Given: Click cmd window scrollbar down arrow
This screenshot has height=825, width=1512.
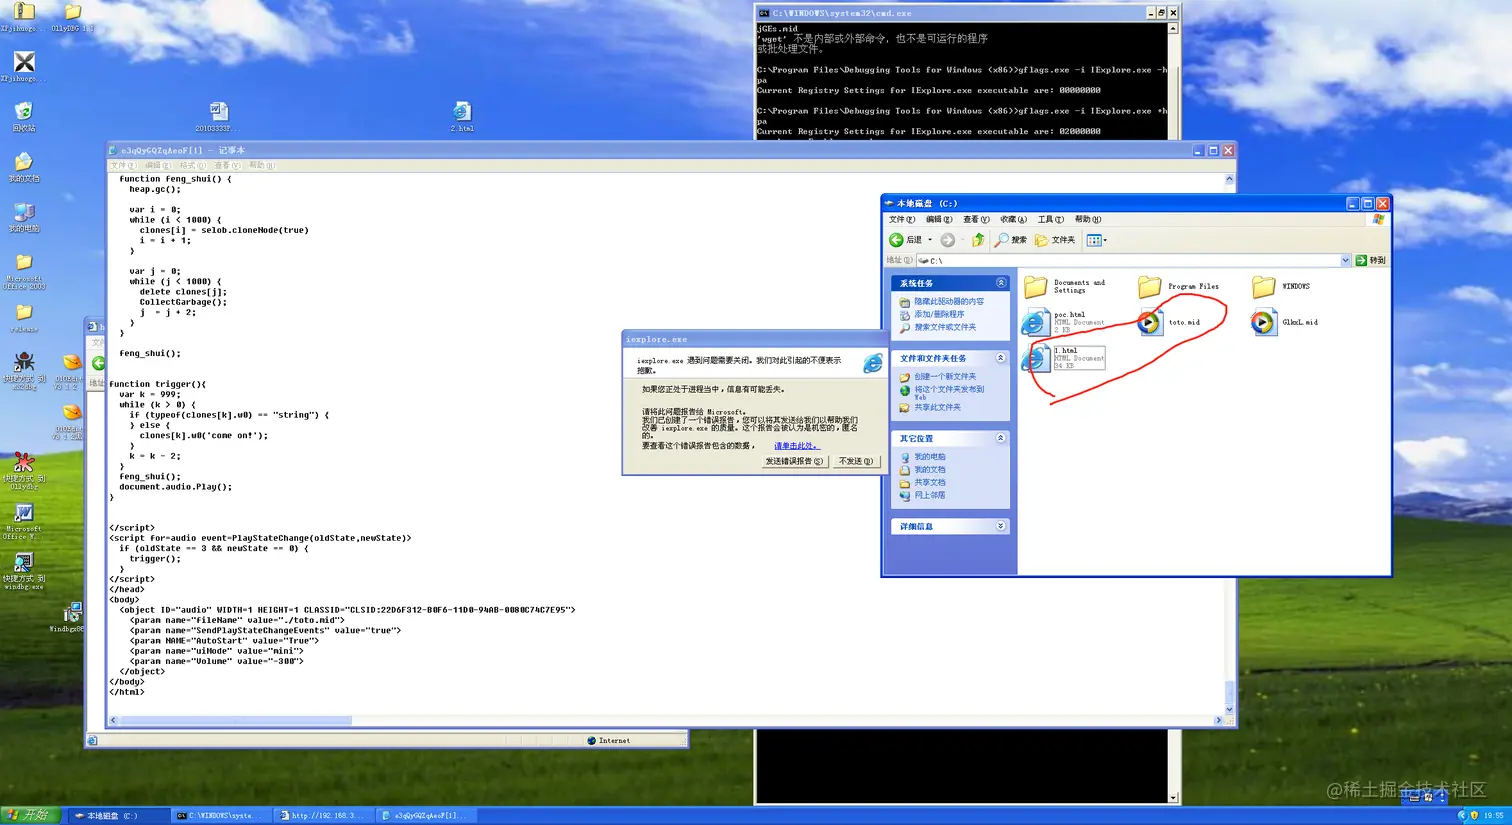Looking at the screenshot, I should 1174,797.
